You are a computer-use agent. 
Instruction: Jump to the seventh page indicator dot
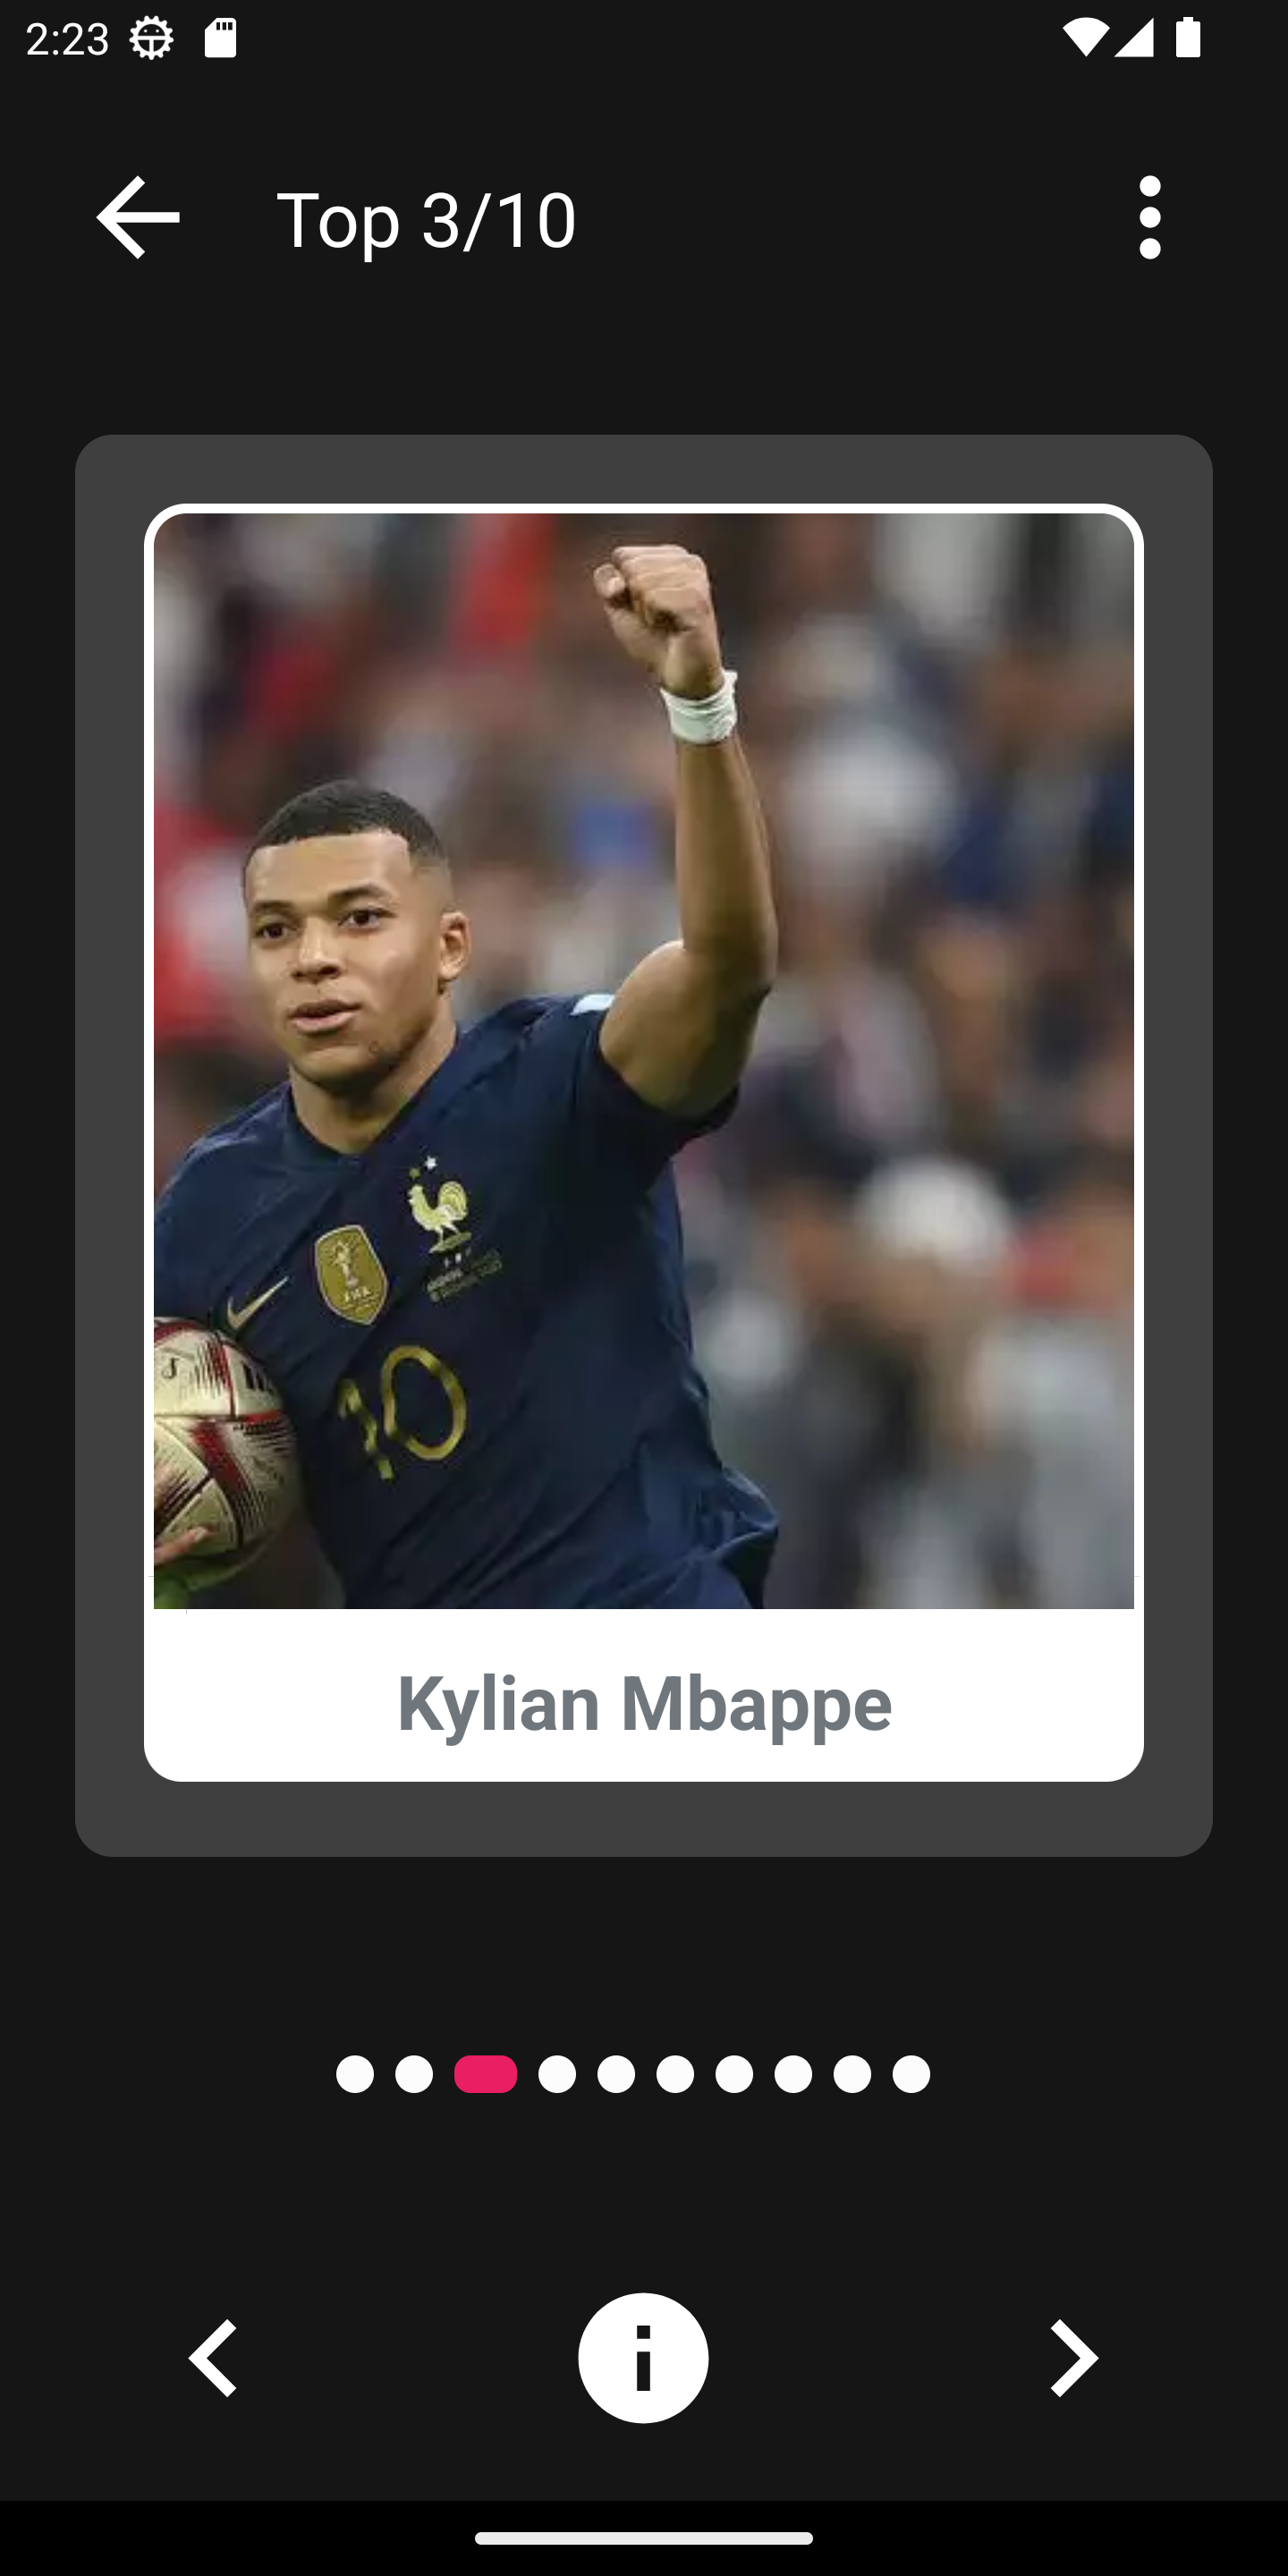(x=734, y=2074)
